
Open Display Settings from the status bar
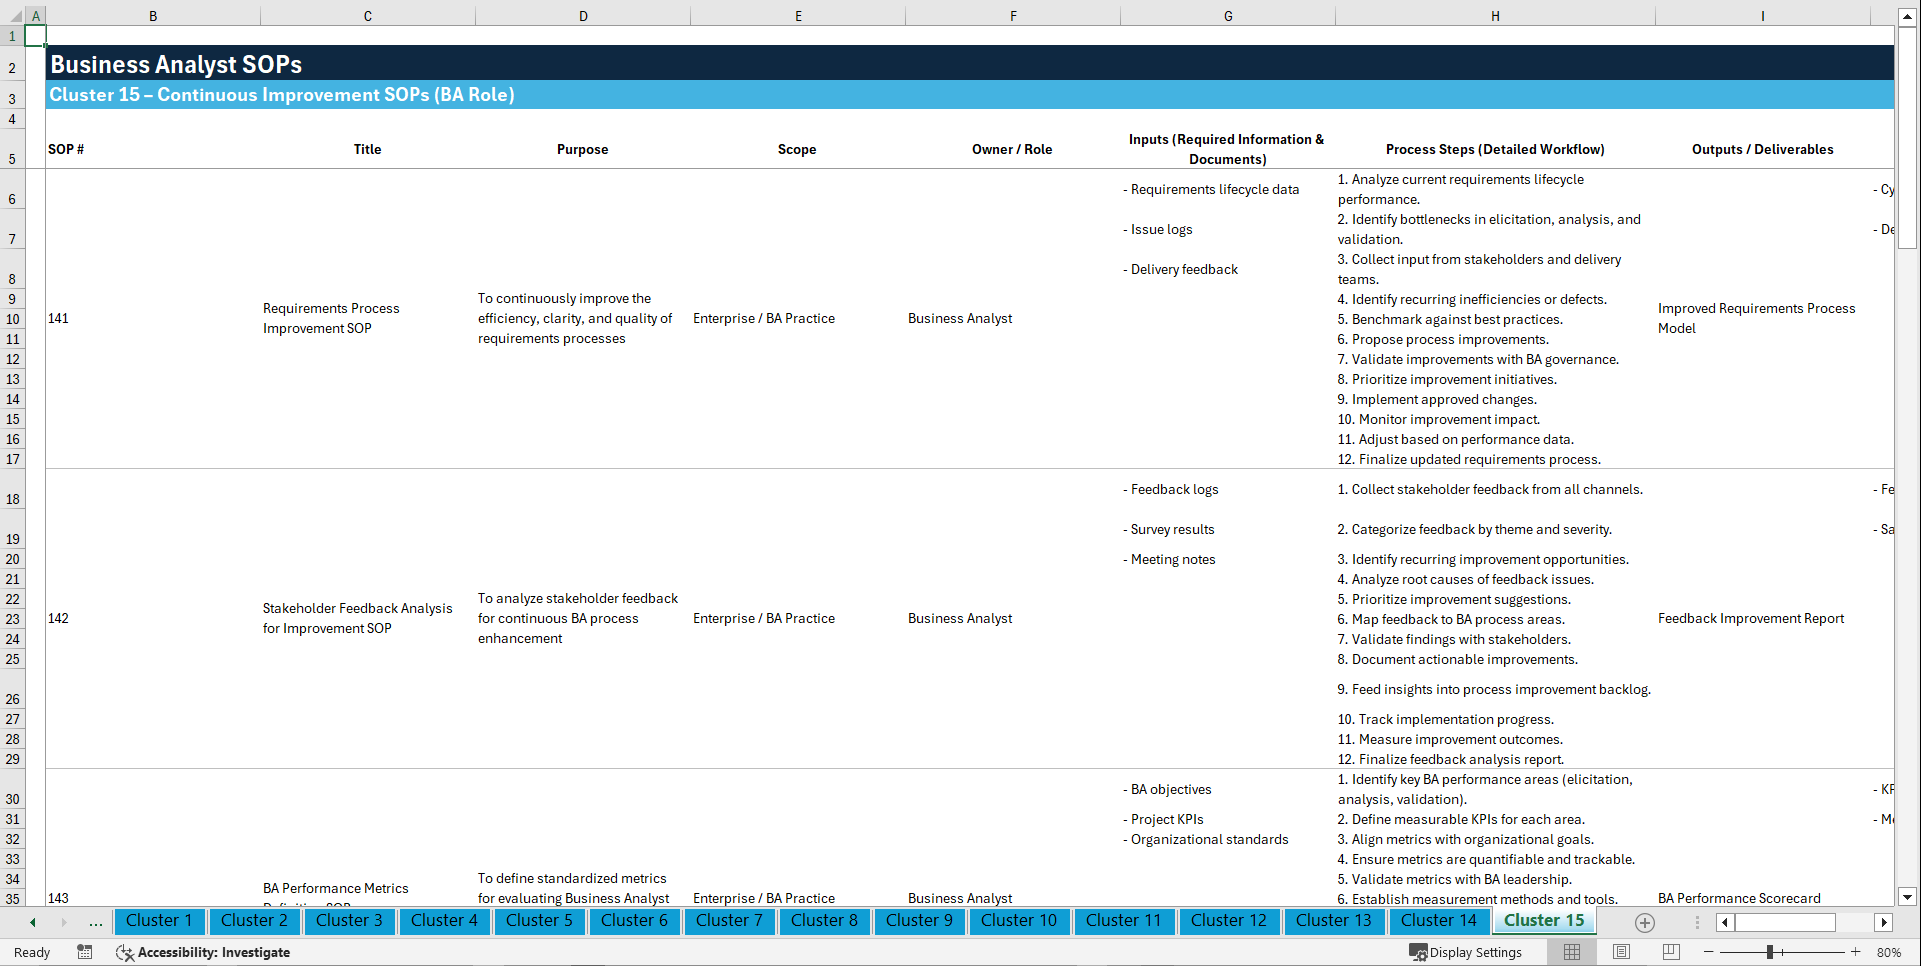[1467, 952]
